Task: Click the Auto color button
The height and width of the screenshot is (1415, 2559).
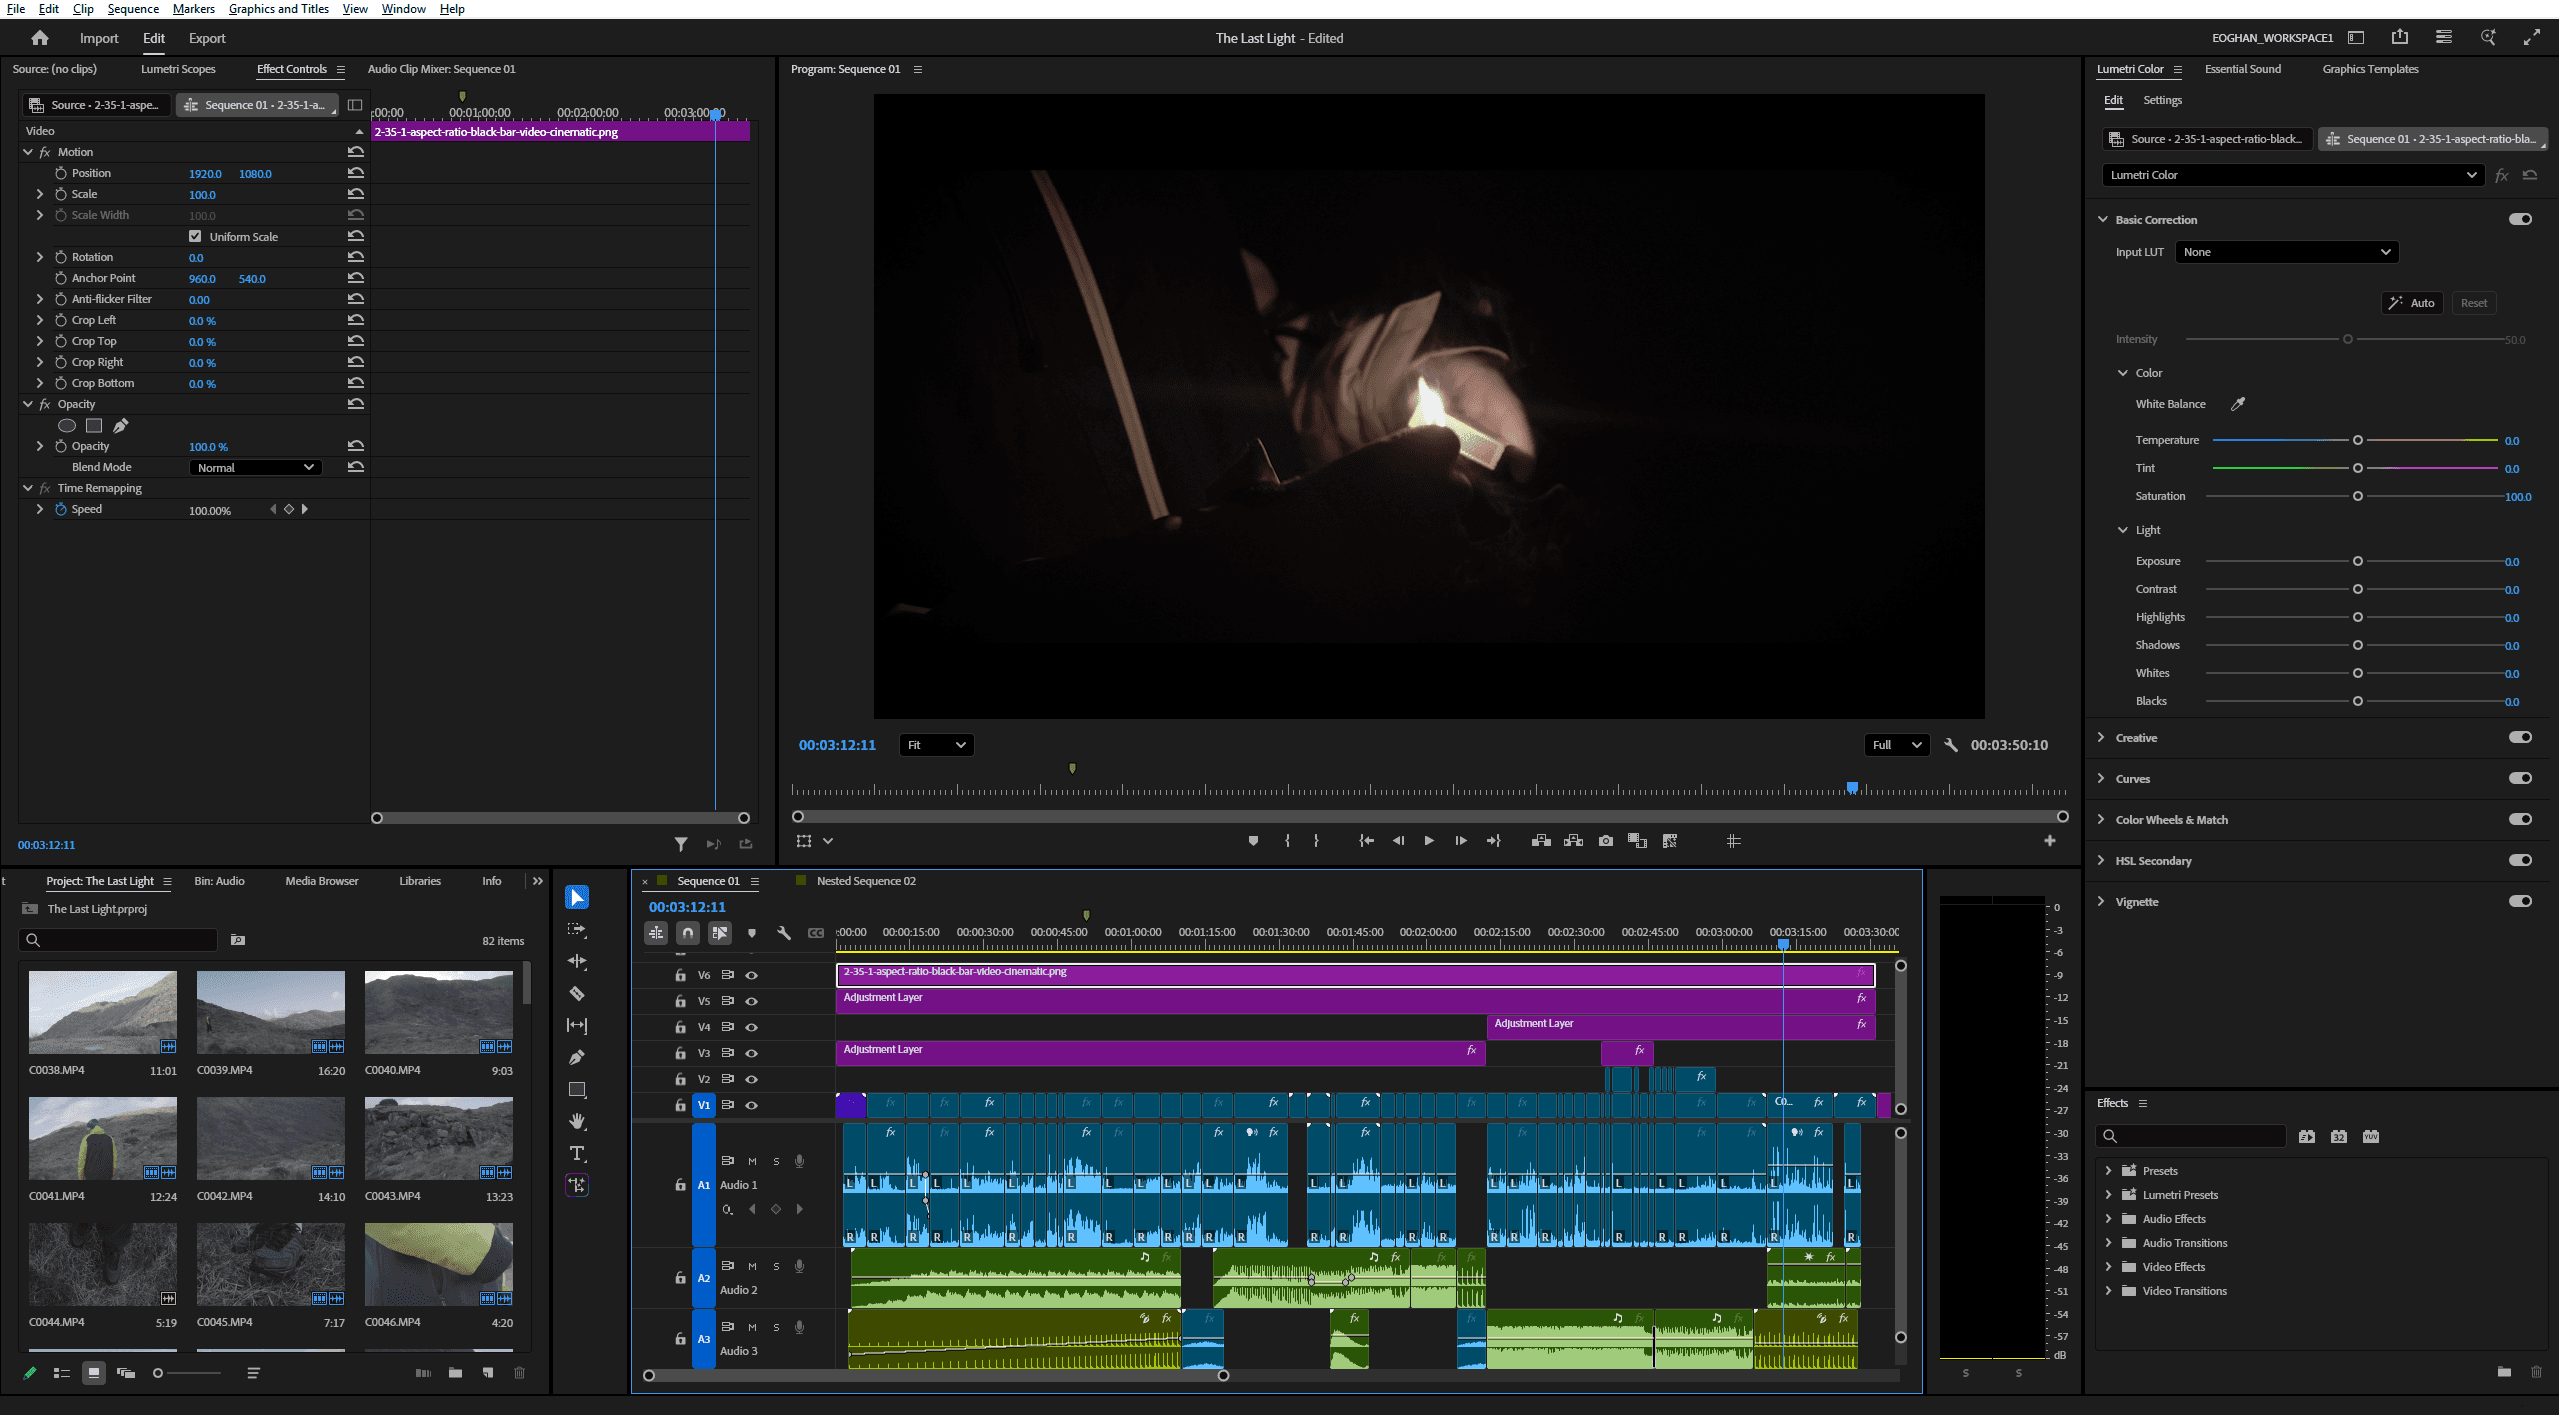Action: coord(2412,303)
